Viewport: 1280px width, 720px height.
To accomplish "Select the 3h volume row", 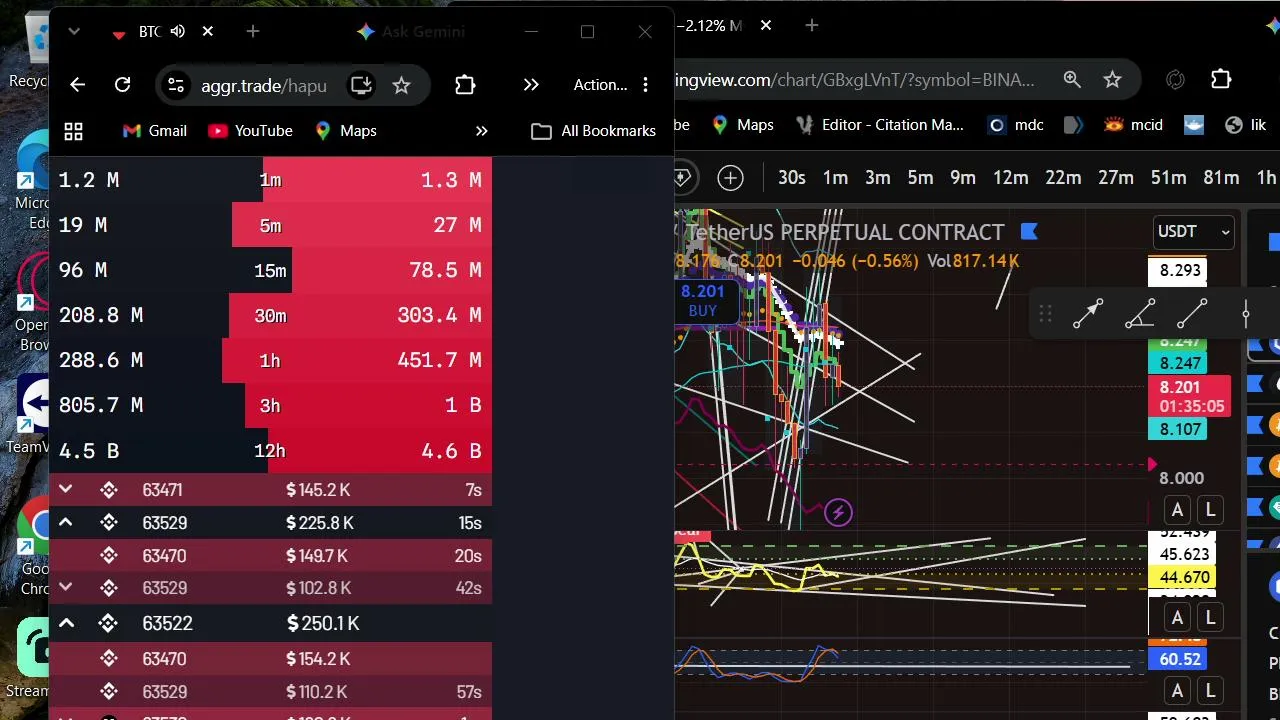I will (270, 405).
